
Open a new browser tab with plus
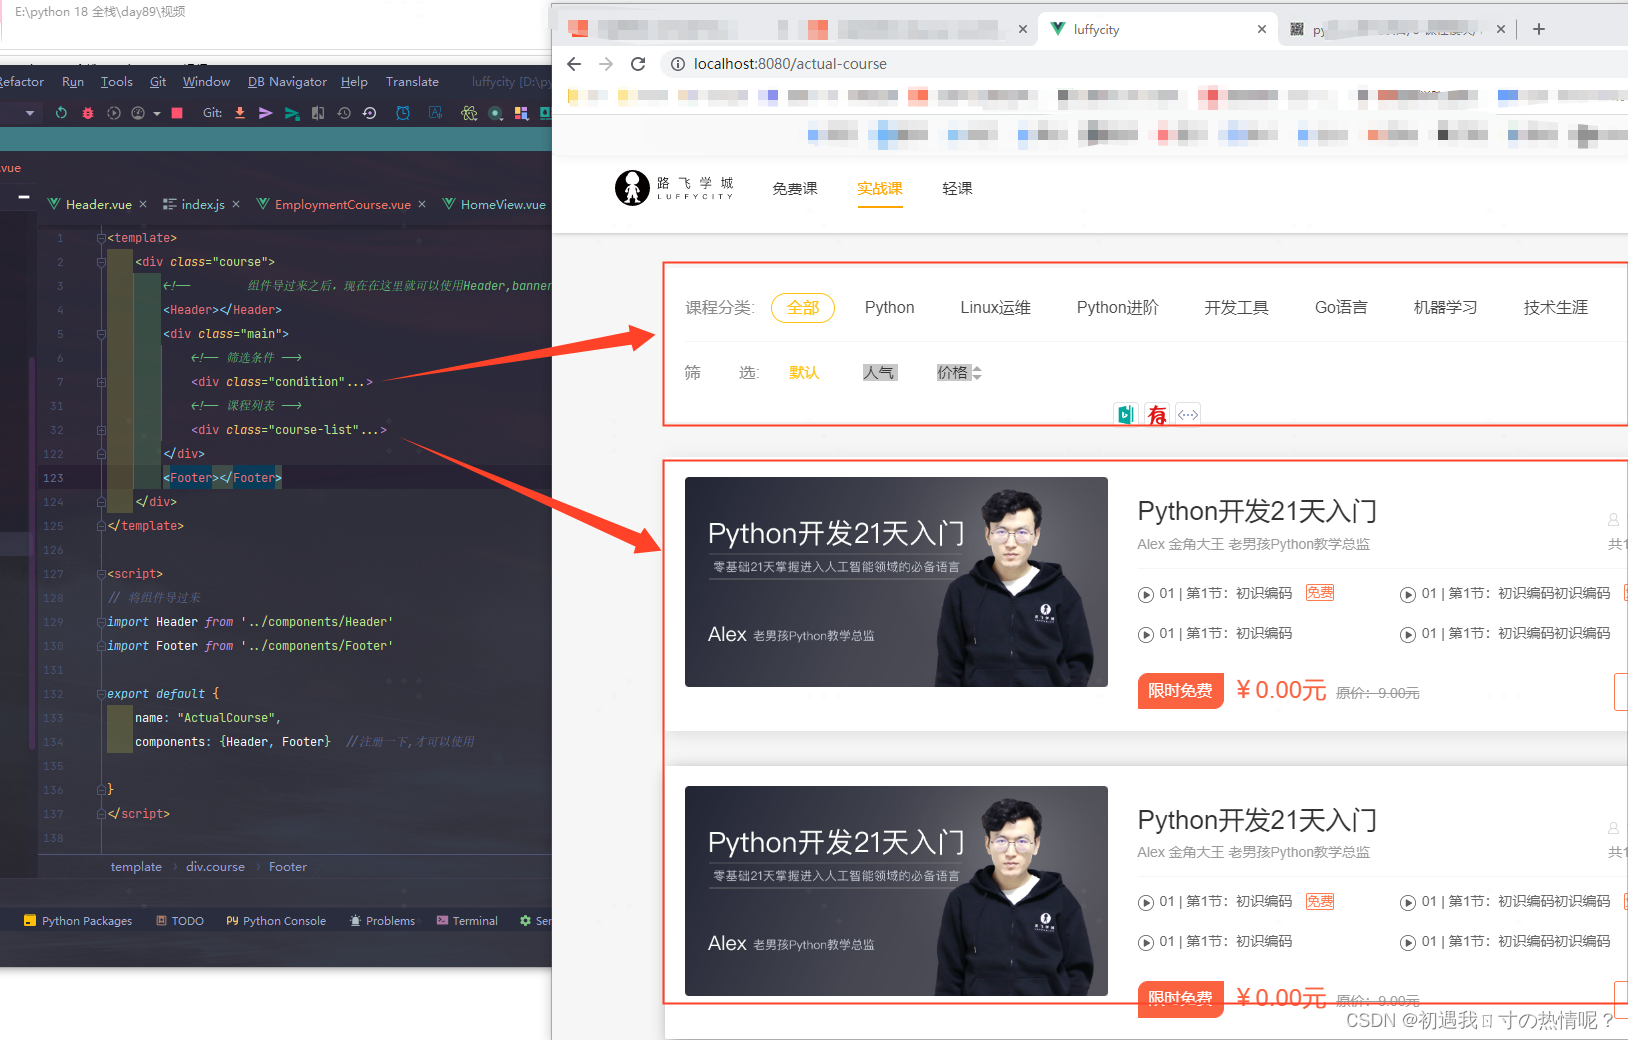[x=1539, y=29]
